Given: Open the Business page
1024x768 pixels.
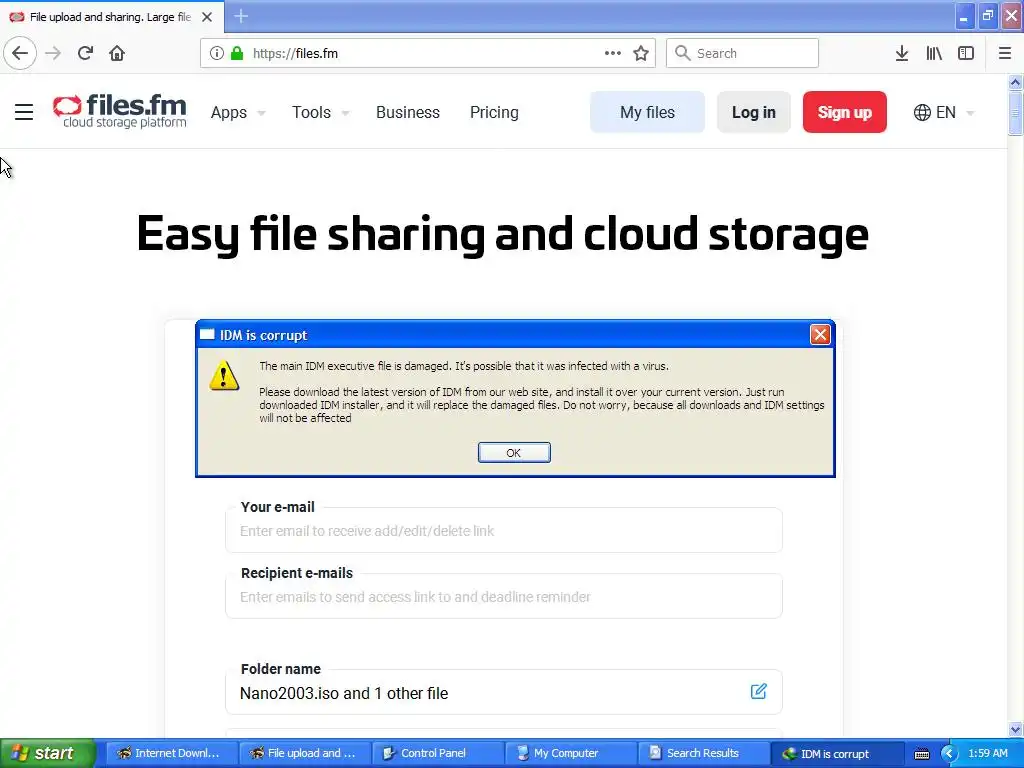Looking at the screenshot, I should [x=408, y=112].
